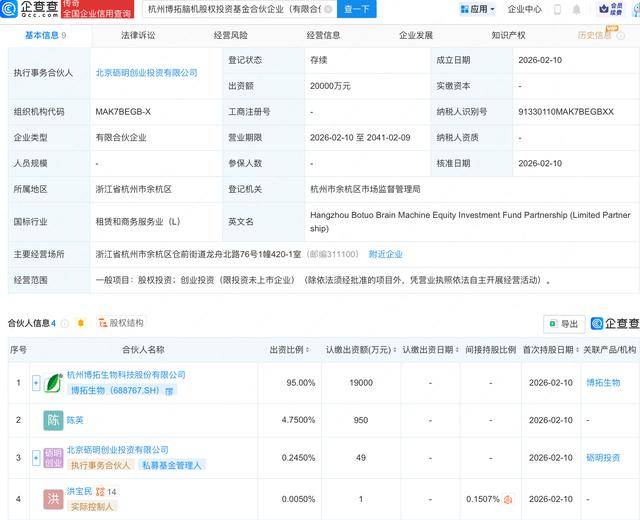This screenshot has height=520, width=640.
Task: Click the 会员 membership icon
Action: coord(603,9)
